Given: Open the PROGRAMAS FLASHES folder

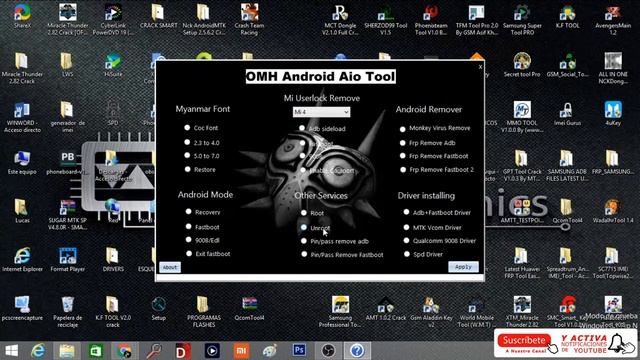Looking at the screenshot, I should [204, 312].
